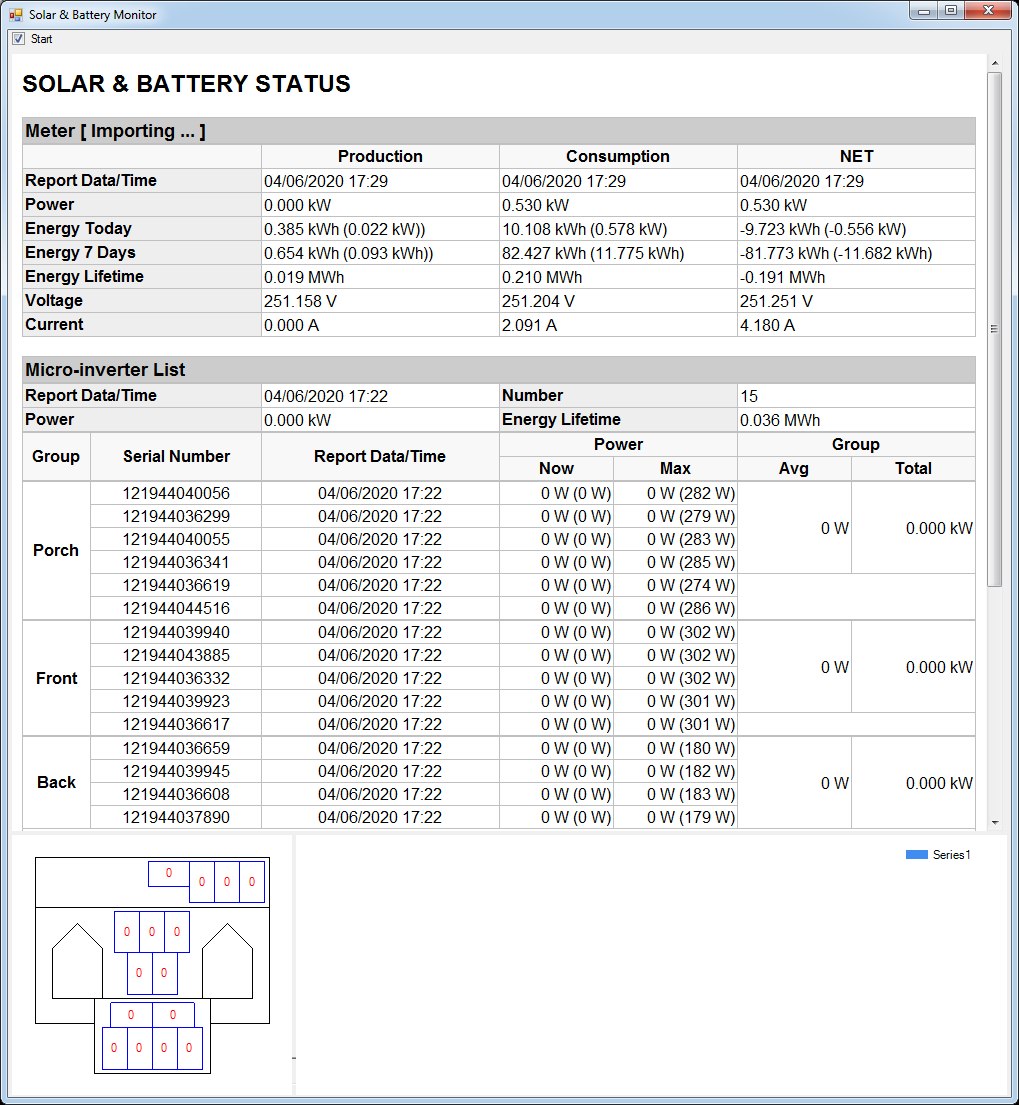
Task: Click consumption power value 0.530 kW
Action: 618,205
